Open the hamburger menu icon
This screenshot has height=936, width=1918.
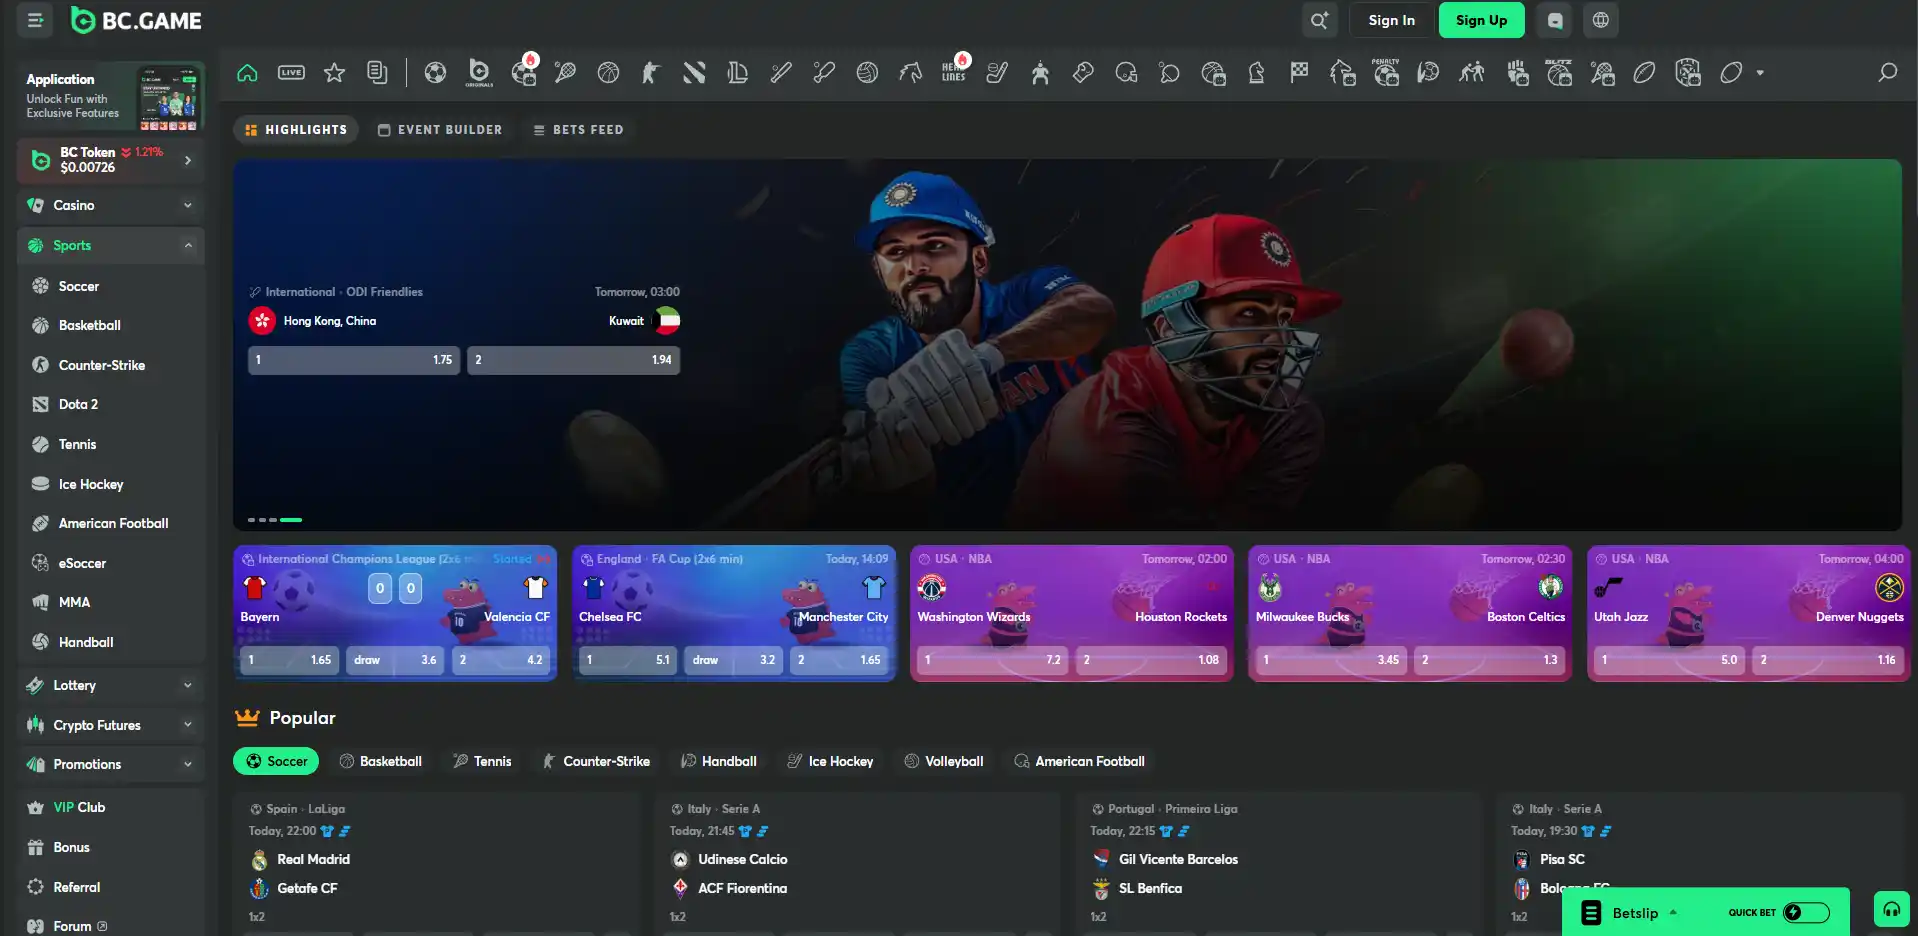(35, 20)
